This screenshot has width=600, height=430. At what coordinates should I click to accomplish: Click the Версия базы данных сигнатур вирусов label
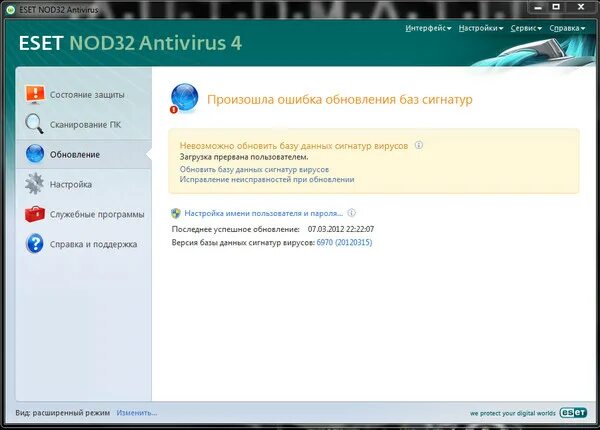243,242
